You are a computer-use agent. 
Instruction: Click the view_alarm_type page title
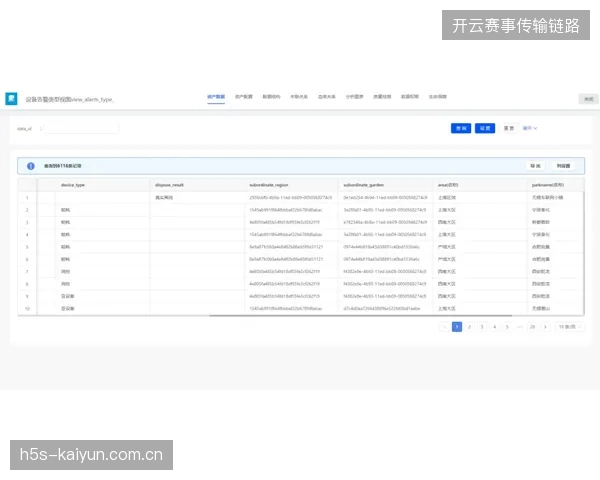click(69, 100)
